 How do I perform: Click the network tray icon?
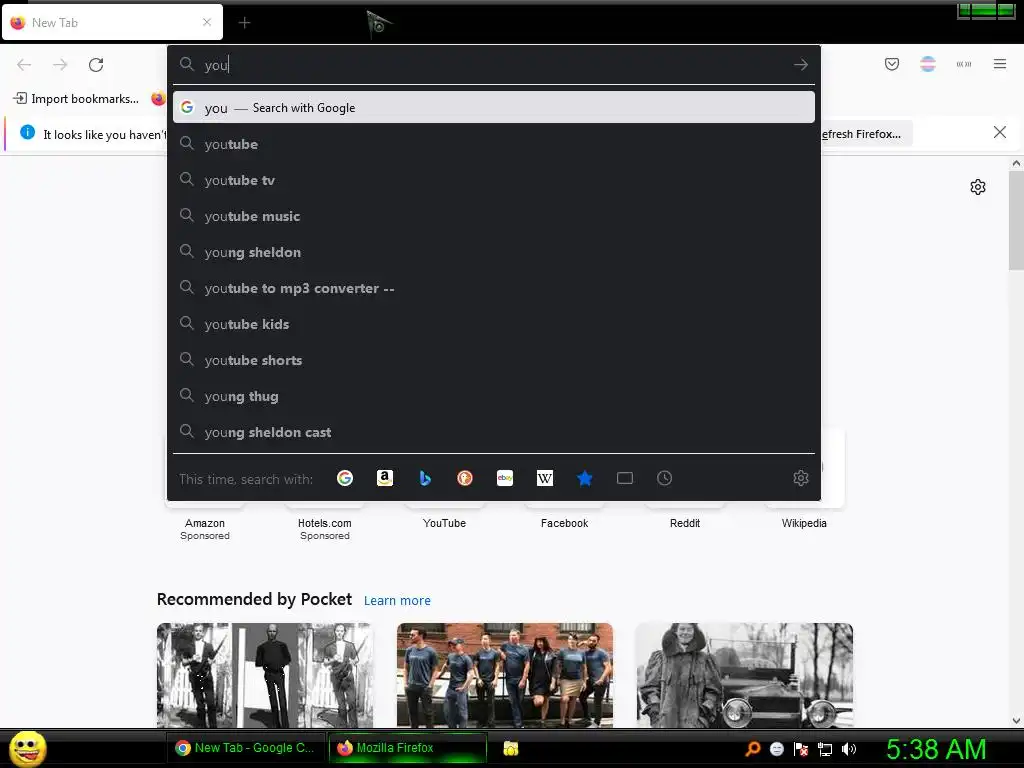click(825, 749)
